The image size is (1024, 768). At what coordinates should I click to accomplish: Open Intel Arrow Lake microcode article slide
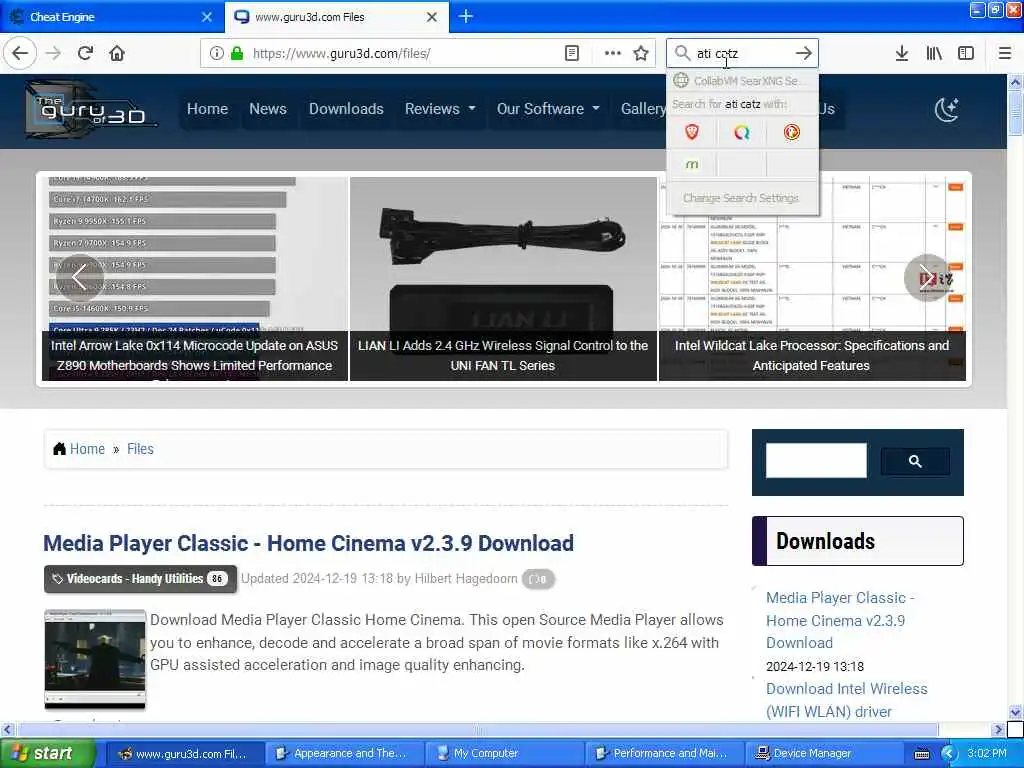194,278
